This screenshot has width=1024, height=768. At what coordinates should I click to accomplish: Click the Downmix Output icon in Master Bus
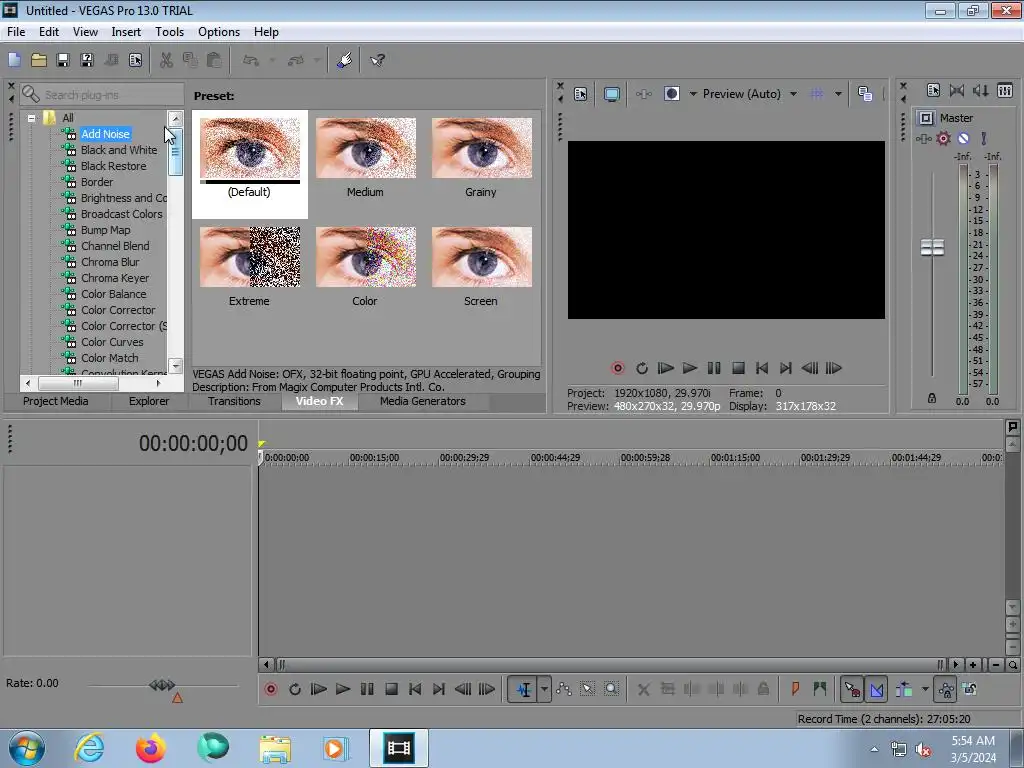pos(957,91)
